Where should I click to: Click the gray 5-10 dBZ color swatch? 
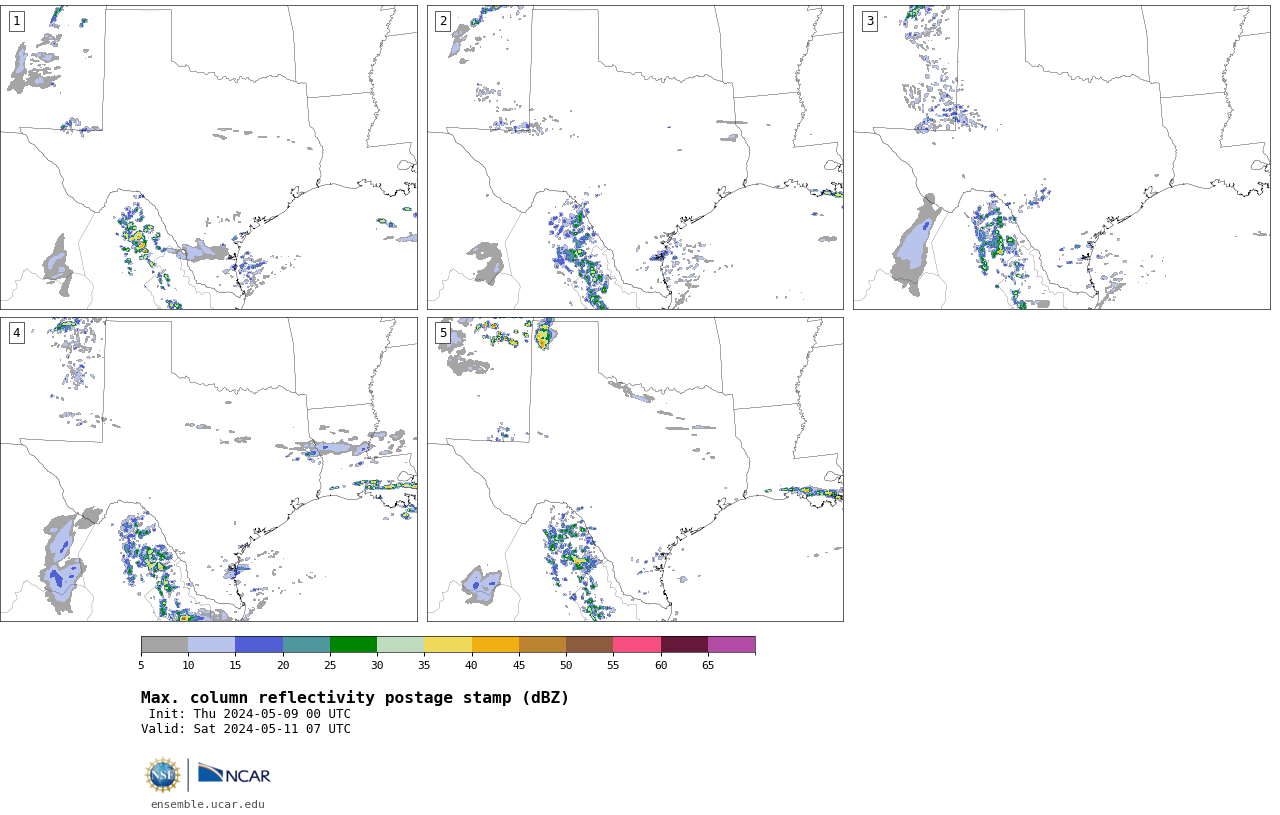[164, 644]
